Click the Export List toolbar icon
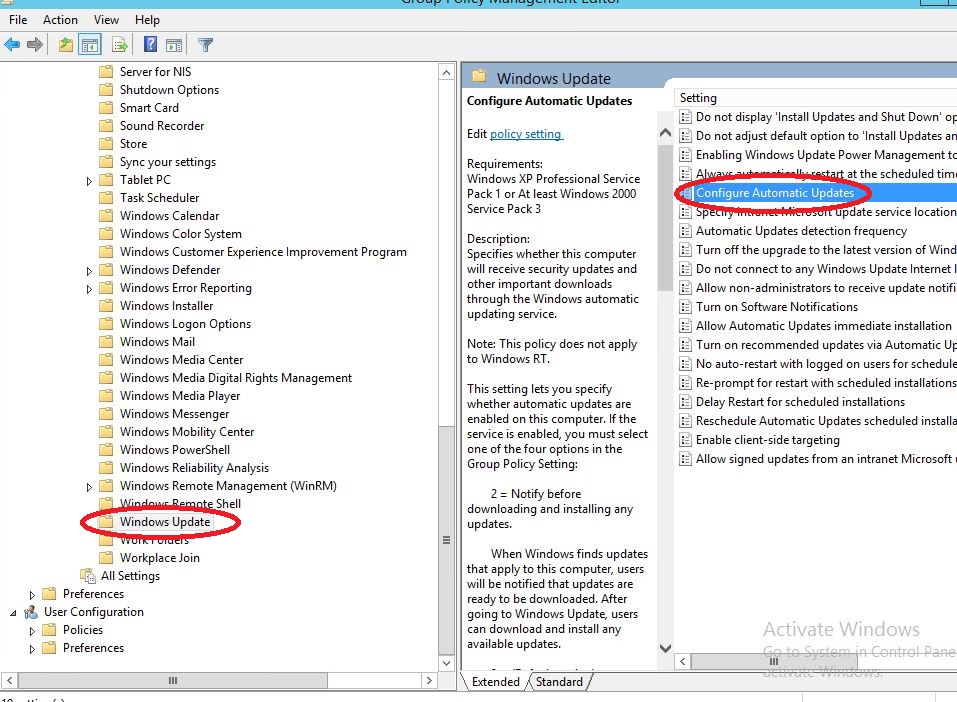Viewport: 957px width, 702px height. (x=120, y=44)
